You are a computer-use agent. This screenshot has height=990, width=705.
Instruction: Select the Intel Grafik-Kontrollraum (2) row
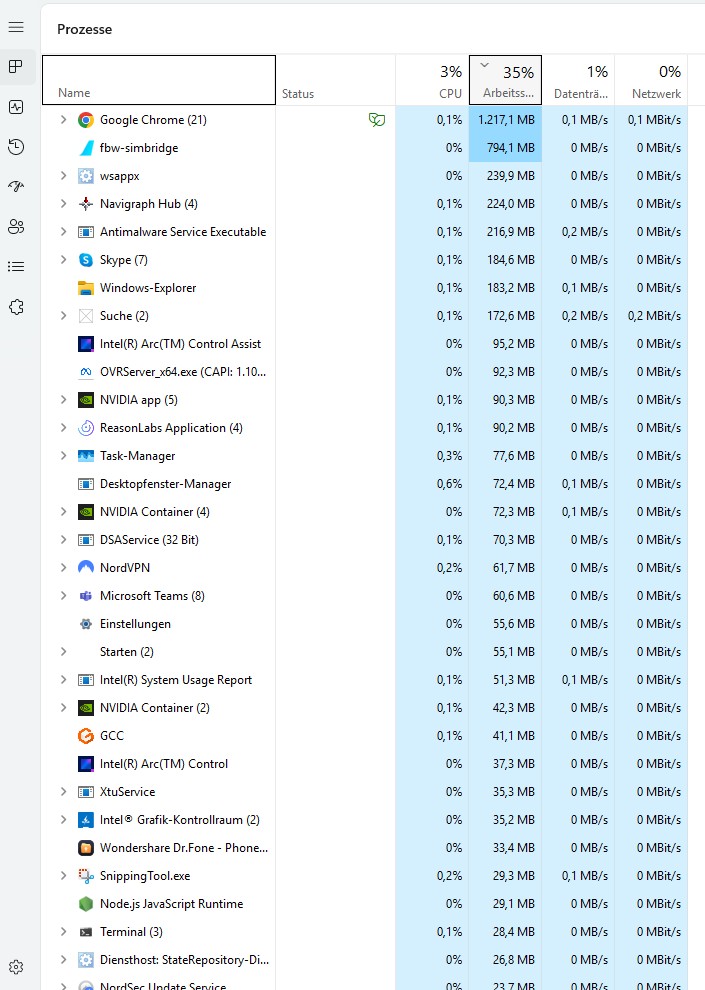365,820
